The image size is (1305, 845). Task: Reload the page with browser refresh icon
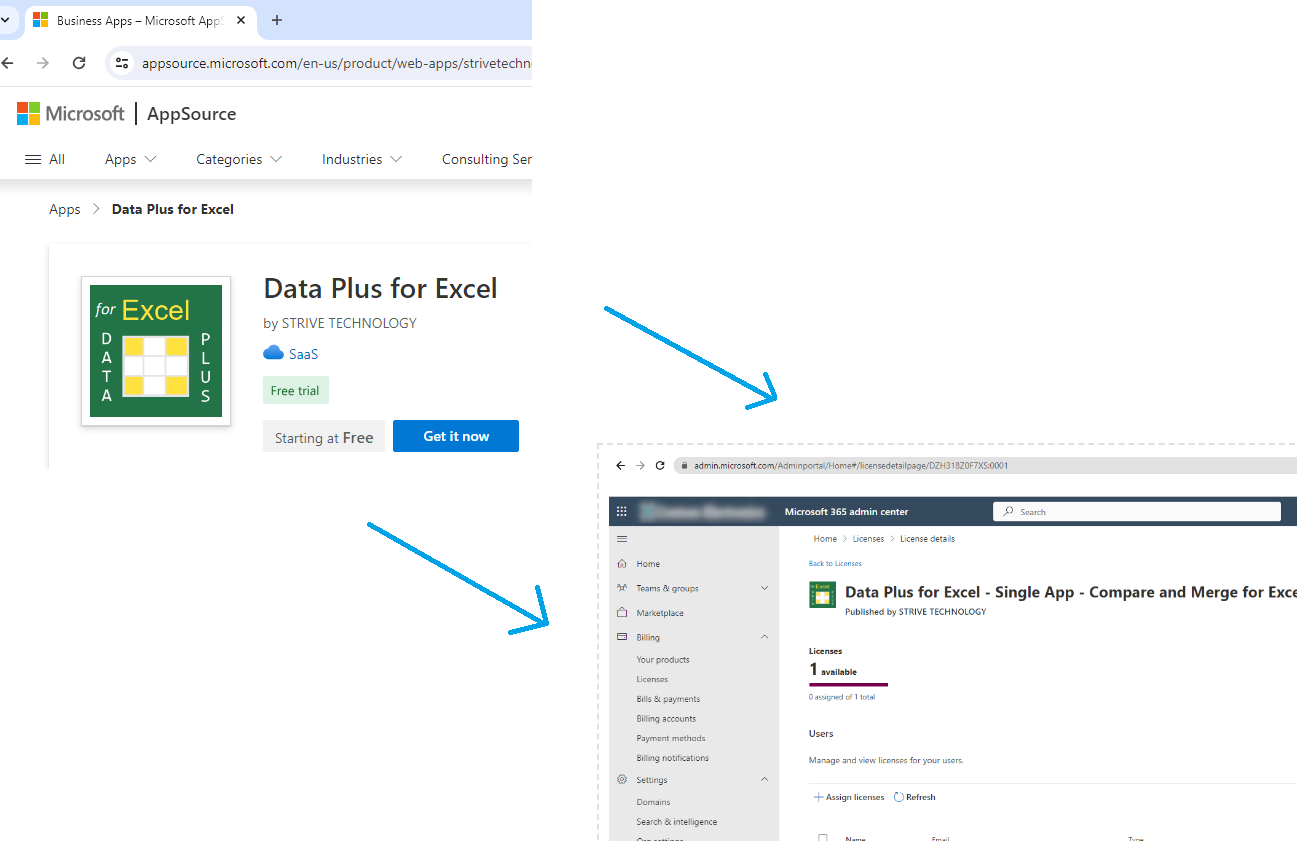pos(79,63)
